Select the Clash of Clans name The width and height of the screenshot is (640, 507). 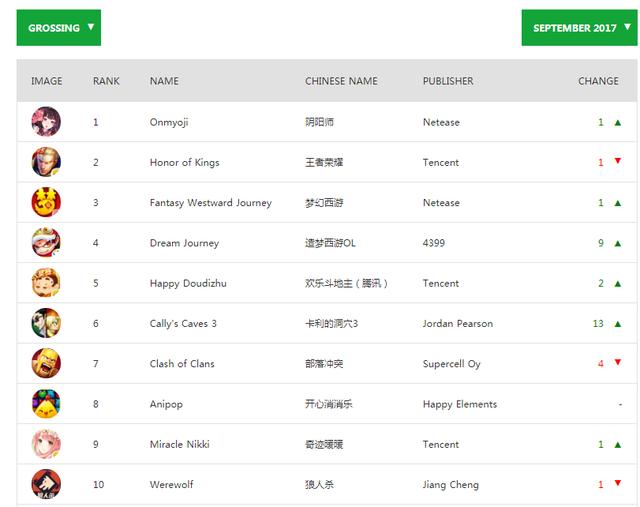tap(182, 363)
